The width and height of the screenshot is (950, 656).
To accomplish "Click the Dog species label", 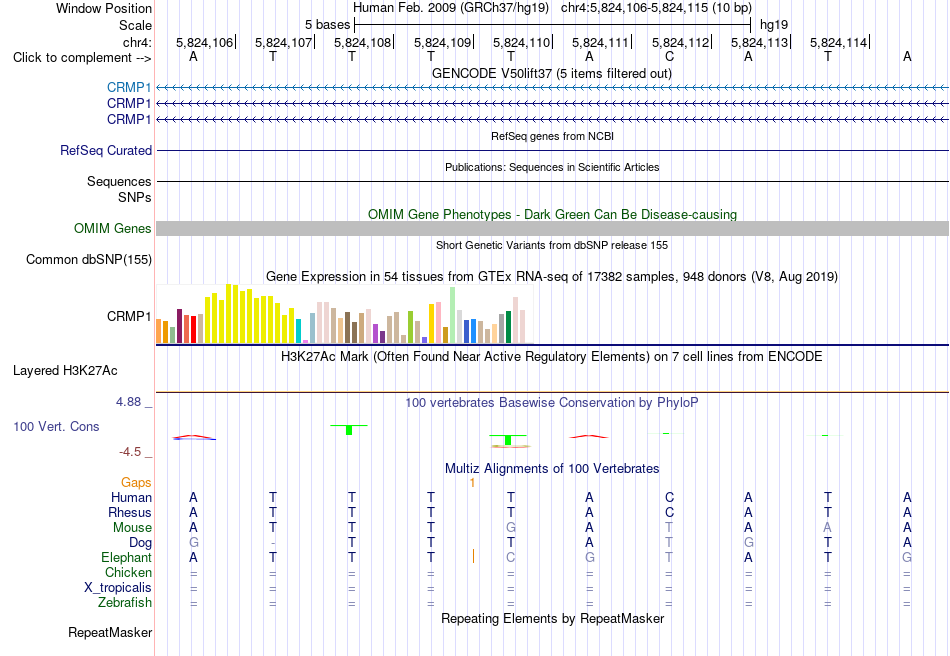I will 141,543.
